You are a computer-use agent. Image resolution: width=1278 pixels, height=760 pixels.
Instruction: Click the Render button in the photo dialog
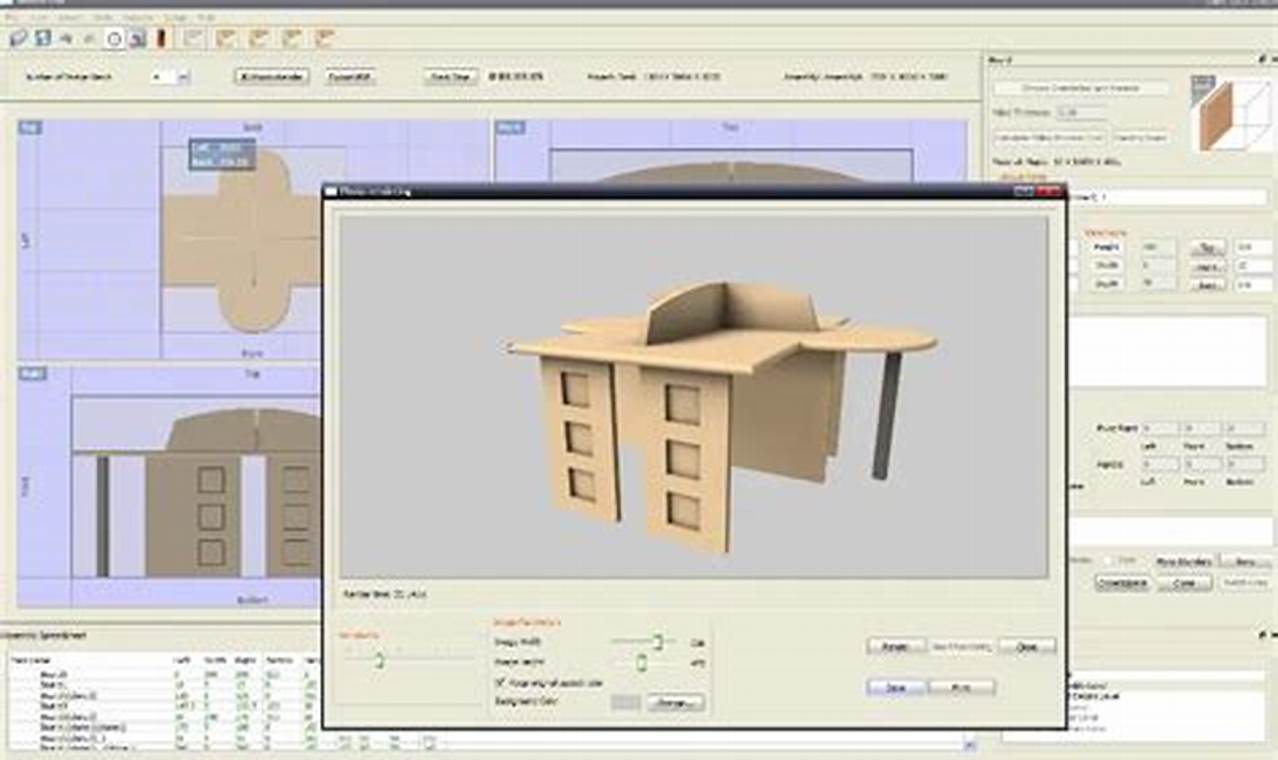tap(896, 646)
